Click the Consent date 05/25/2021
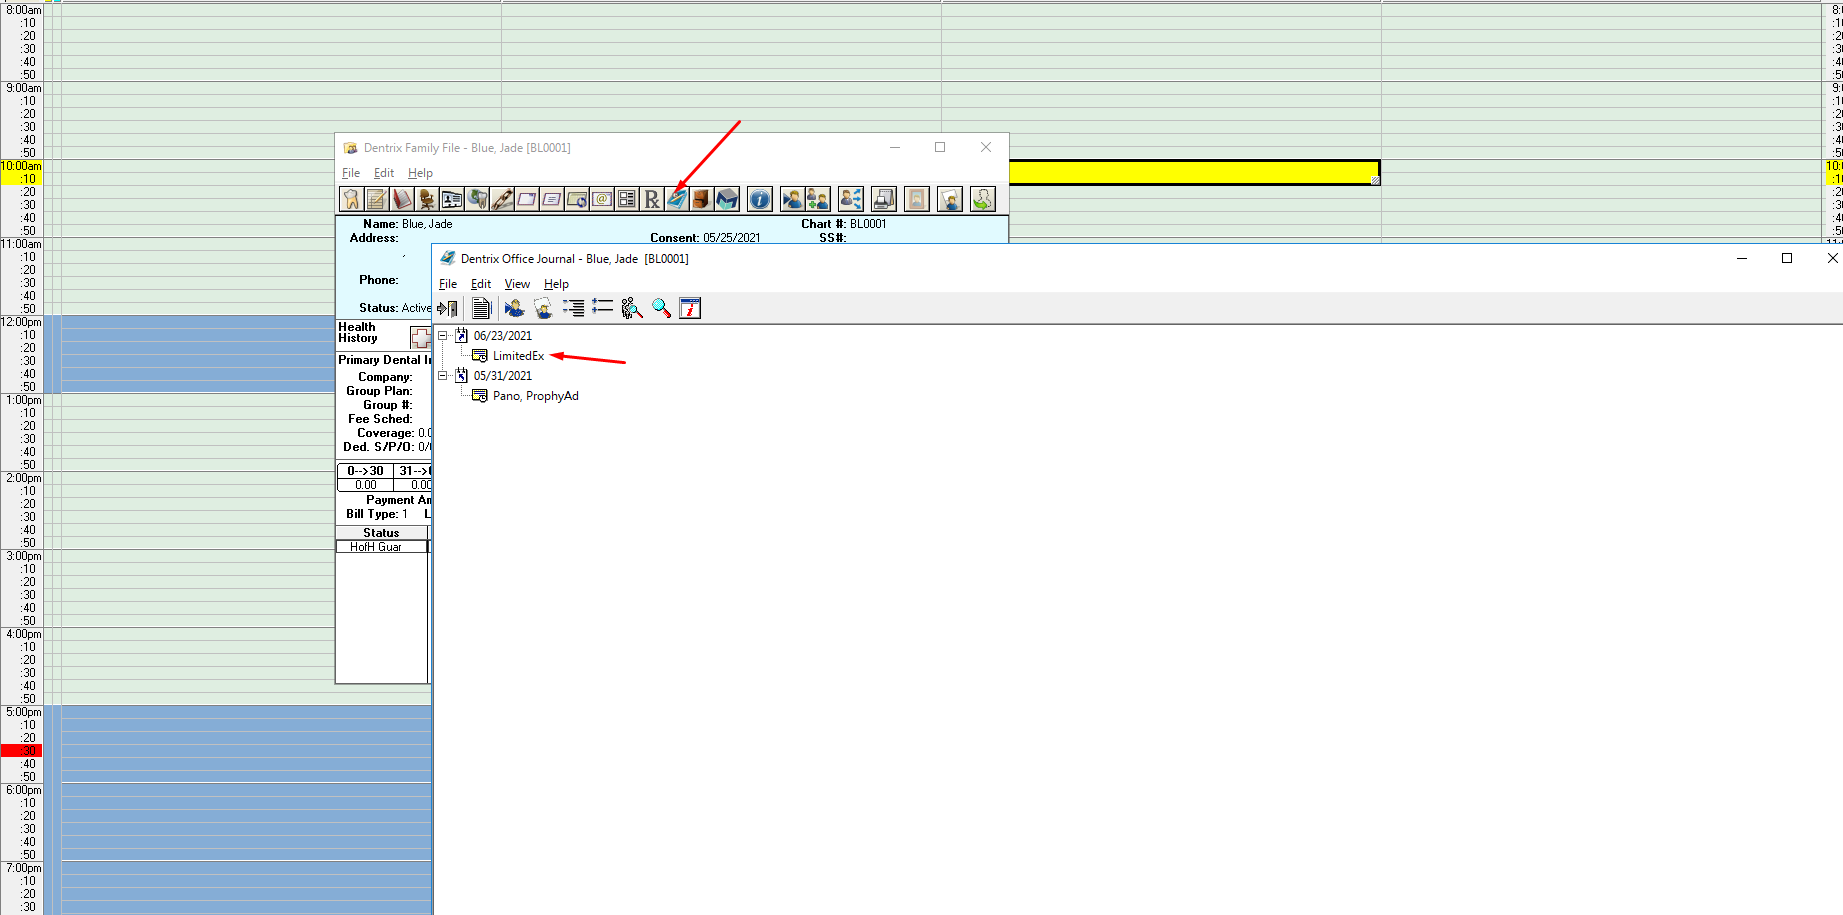Screen dimensions: 1843x915 click(731, 238)
